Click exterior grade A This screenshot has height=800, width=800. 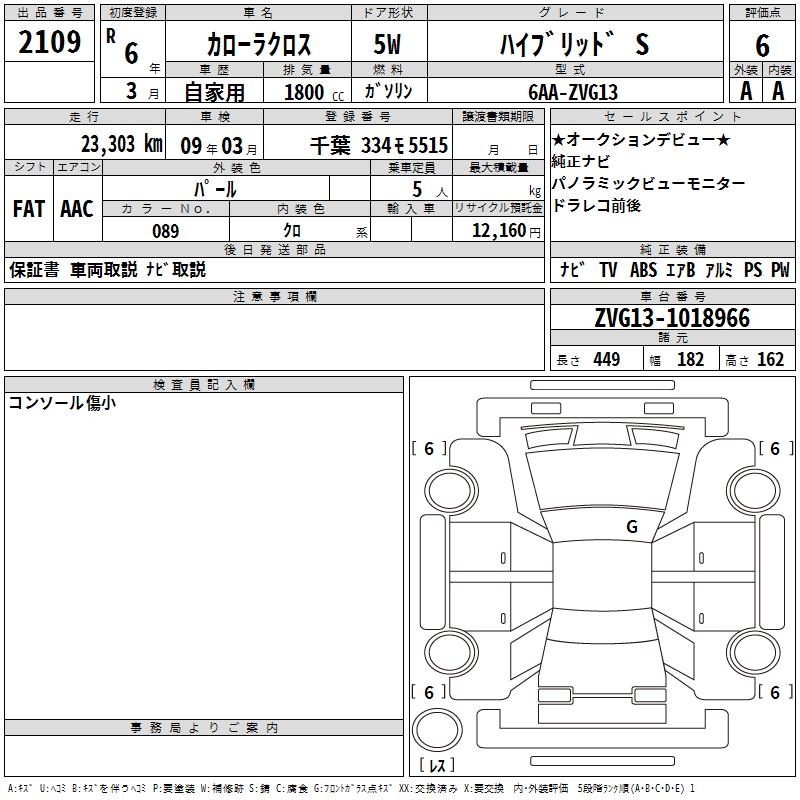coord(746,91)
